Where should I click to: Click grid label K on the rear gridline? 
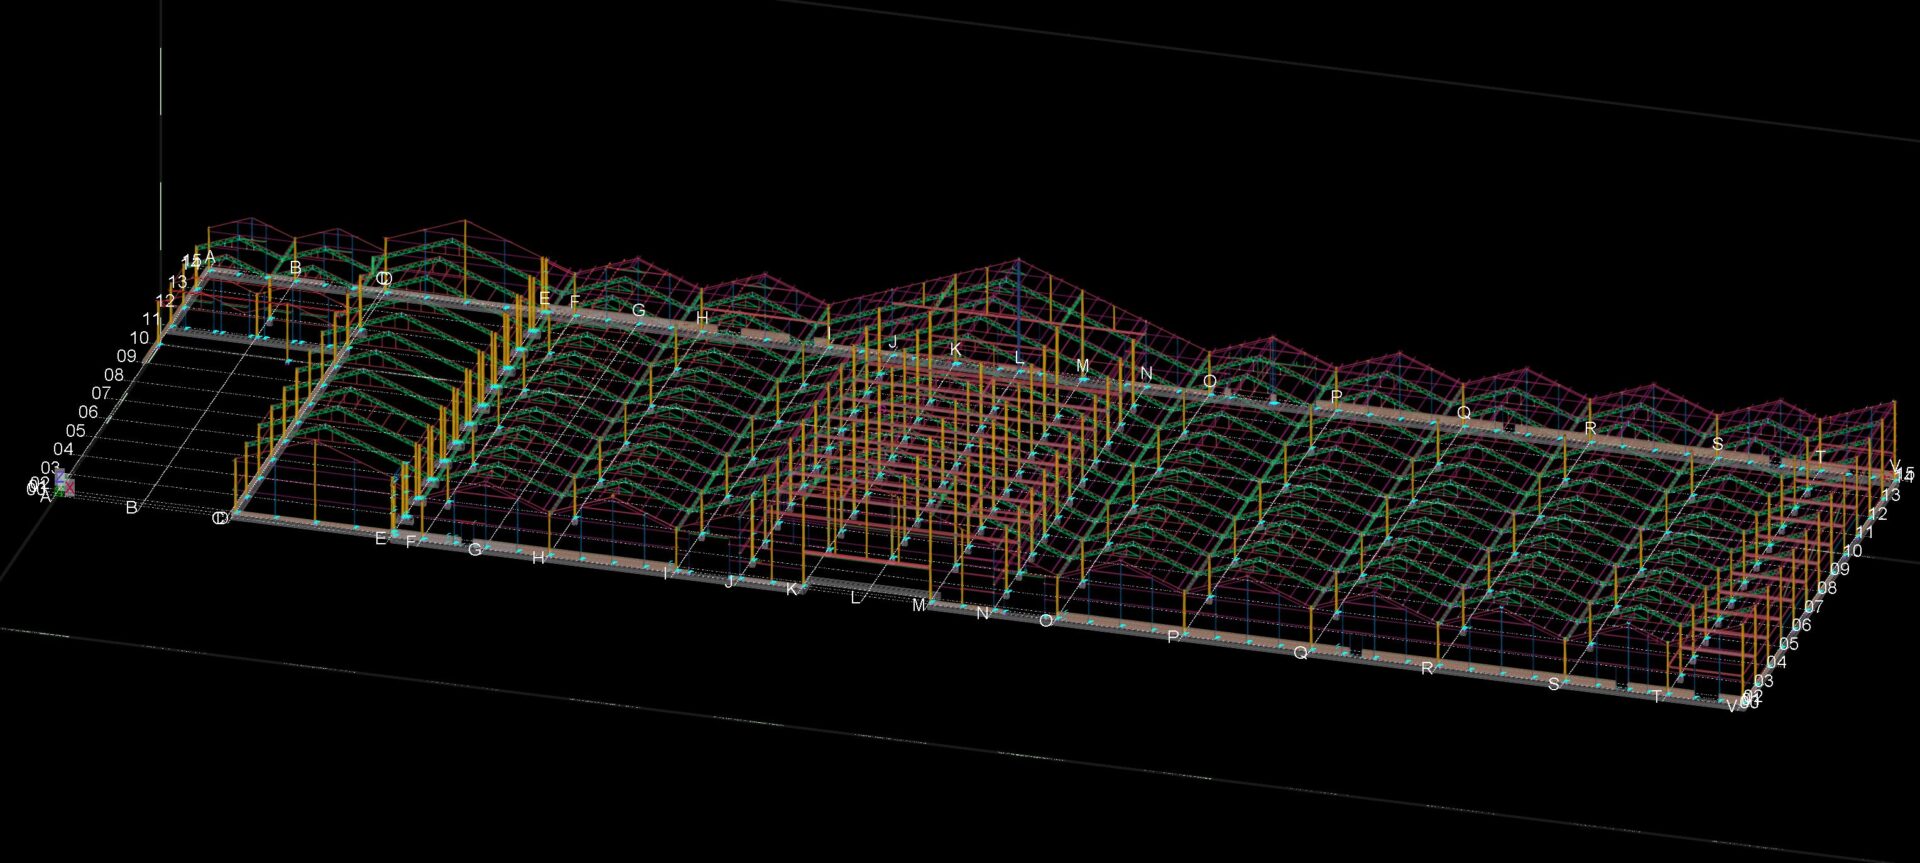[x=955, y=349]
